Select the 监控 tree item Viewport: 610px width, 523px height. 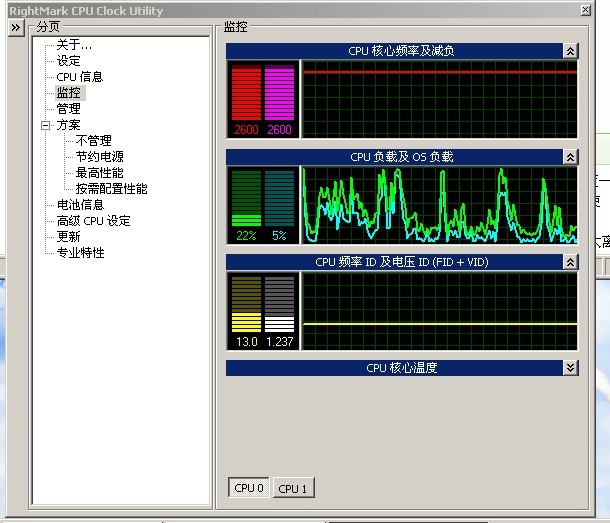[x=69, y=93]
